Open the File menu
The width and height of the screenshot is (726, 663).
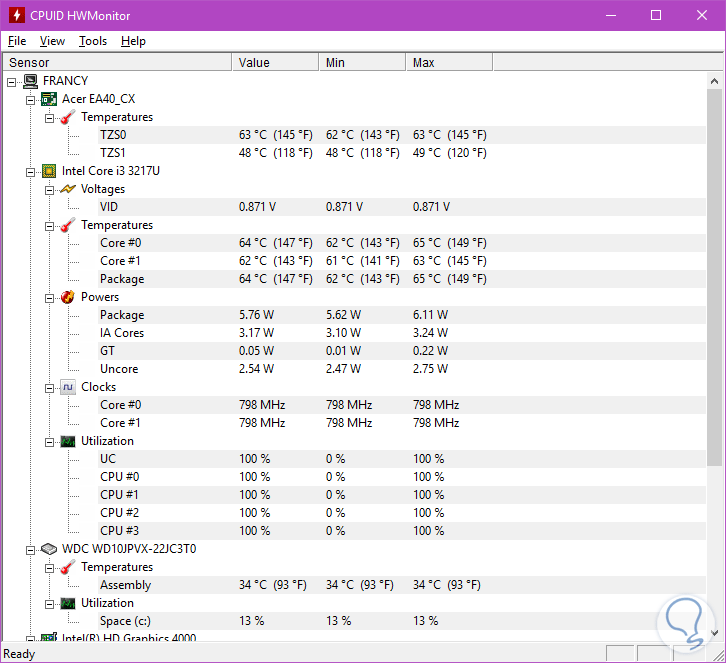point(17,41)
